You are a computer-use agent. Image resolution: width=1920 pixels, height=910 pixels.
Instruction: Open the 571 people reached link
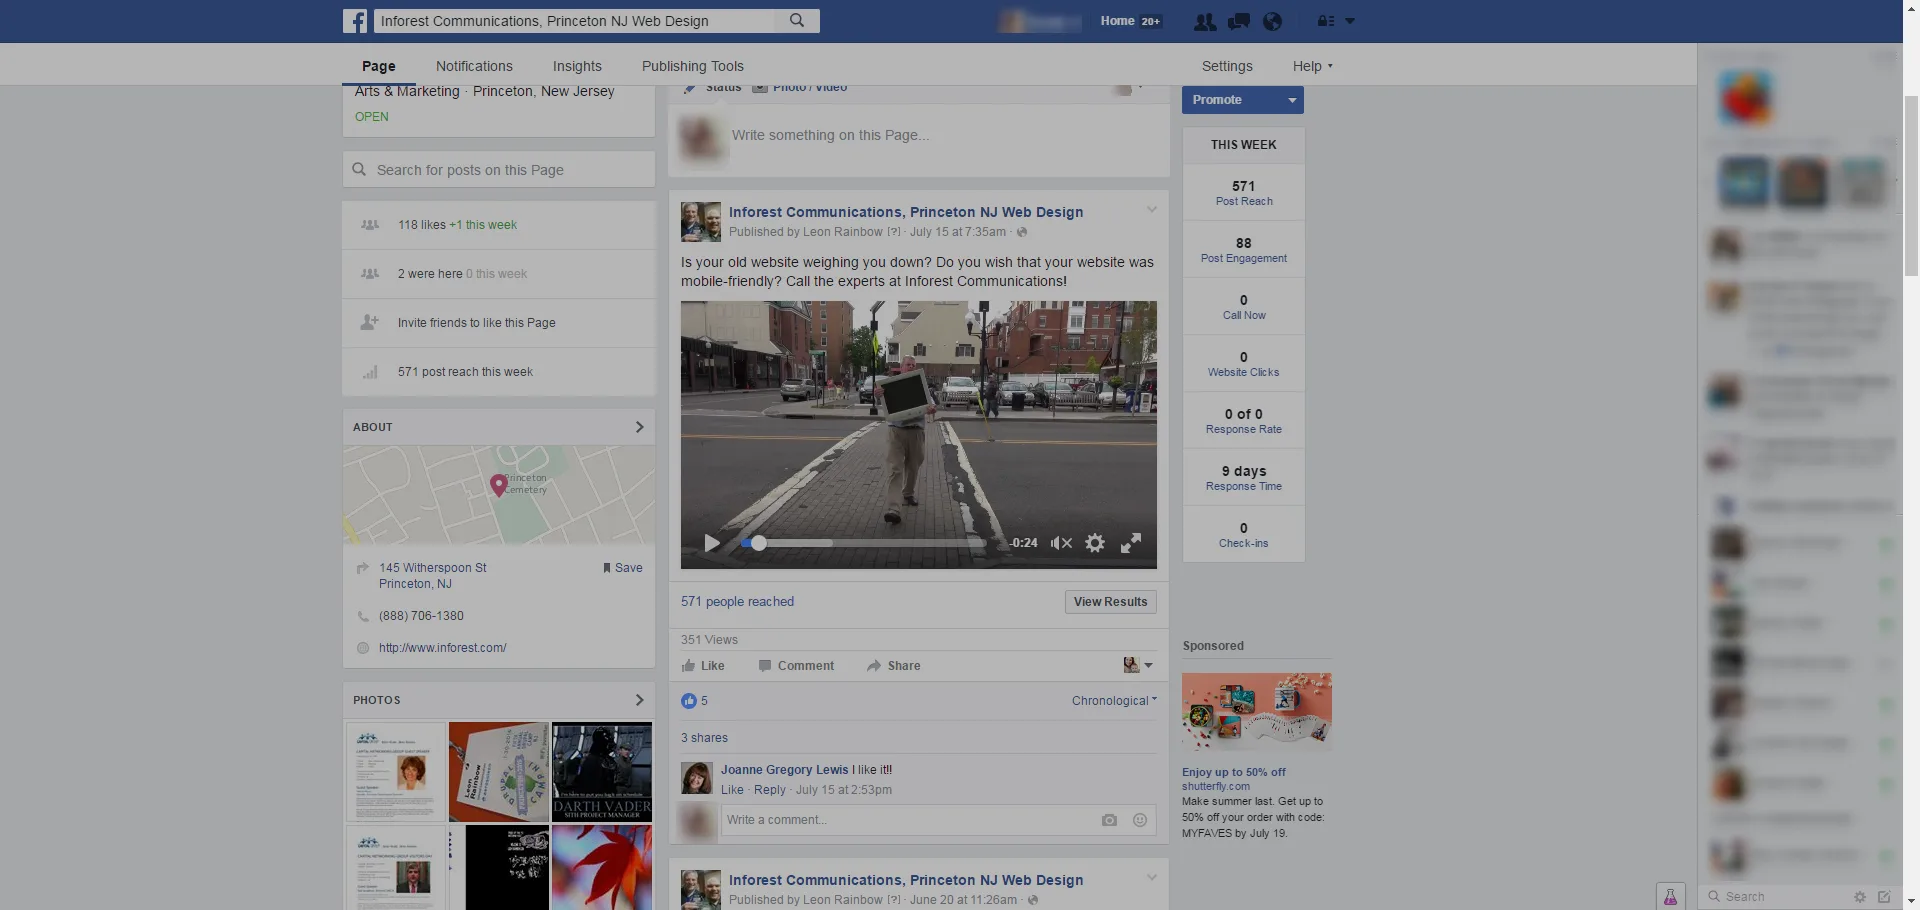737,602
